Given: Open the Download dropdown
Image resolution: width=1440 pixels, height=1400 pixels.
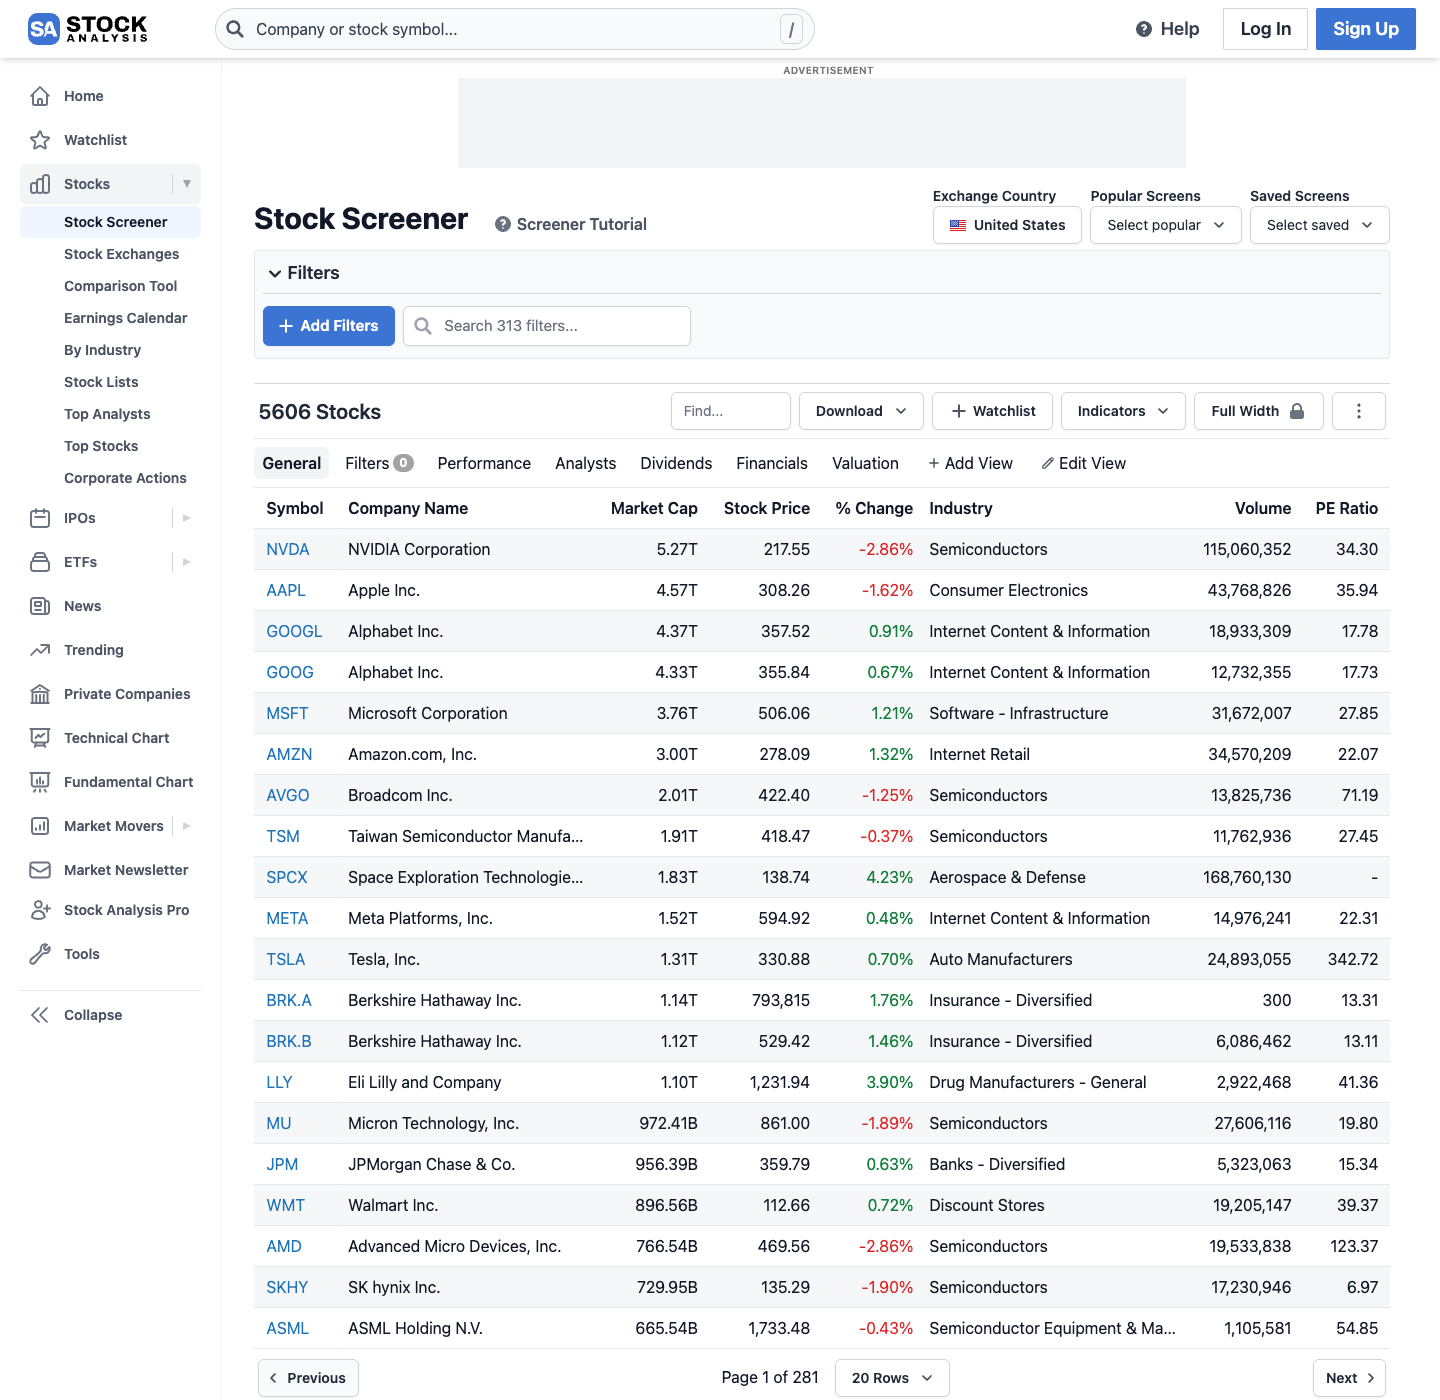Looking at the screenshot, I should point(861,411).
